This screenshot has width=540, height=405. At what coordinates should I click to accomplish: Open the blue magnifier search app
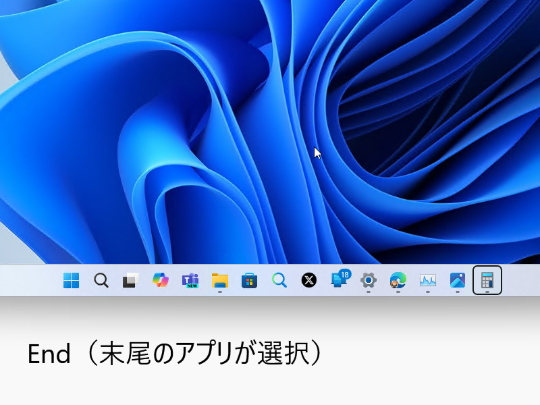pyautogui.click(x=279, y=280)
